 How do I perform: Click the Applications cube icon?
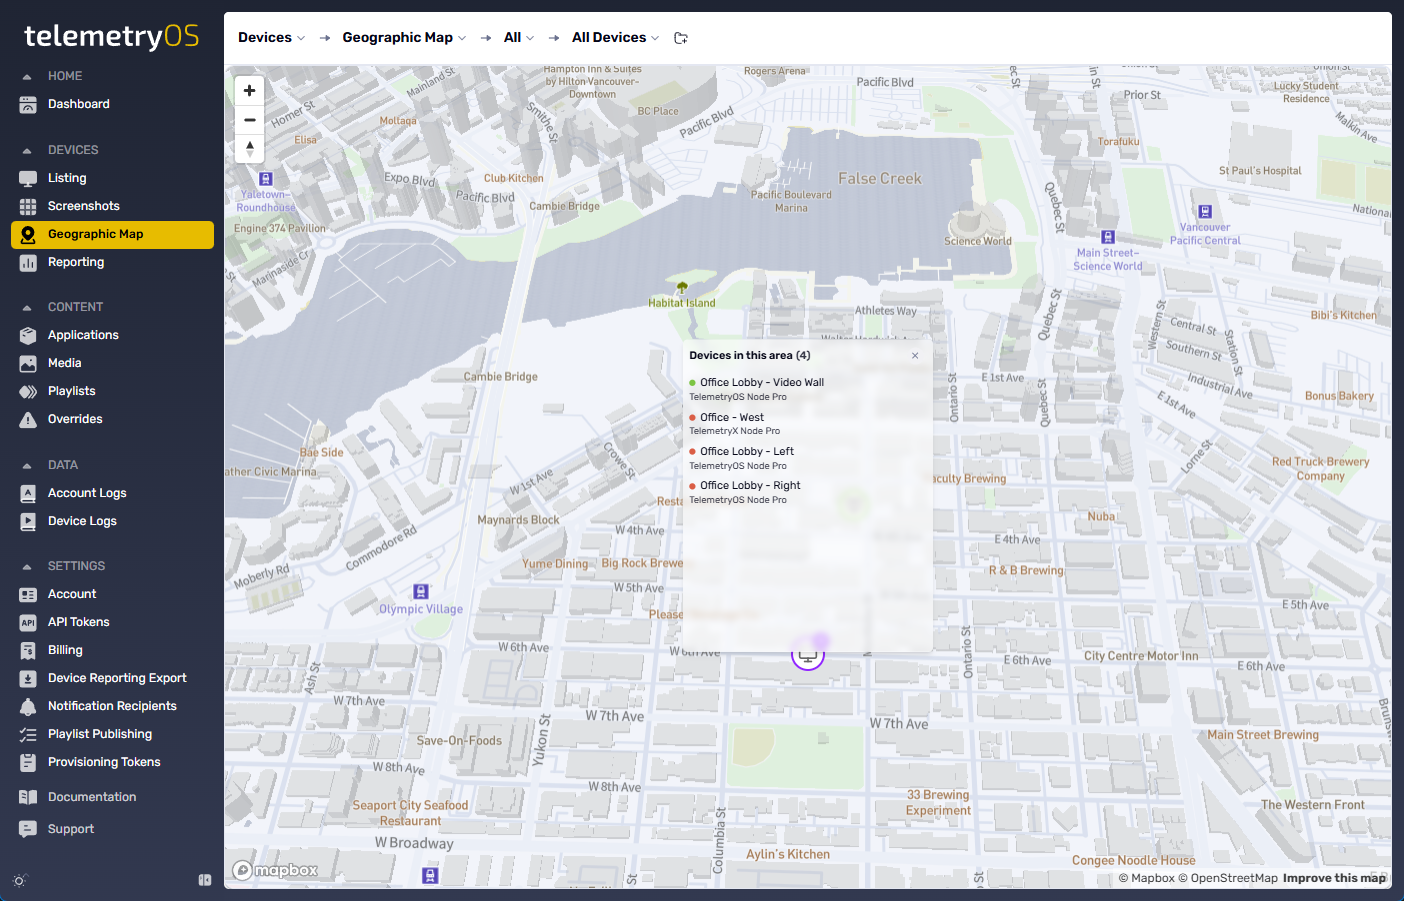tap(28, 335)
